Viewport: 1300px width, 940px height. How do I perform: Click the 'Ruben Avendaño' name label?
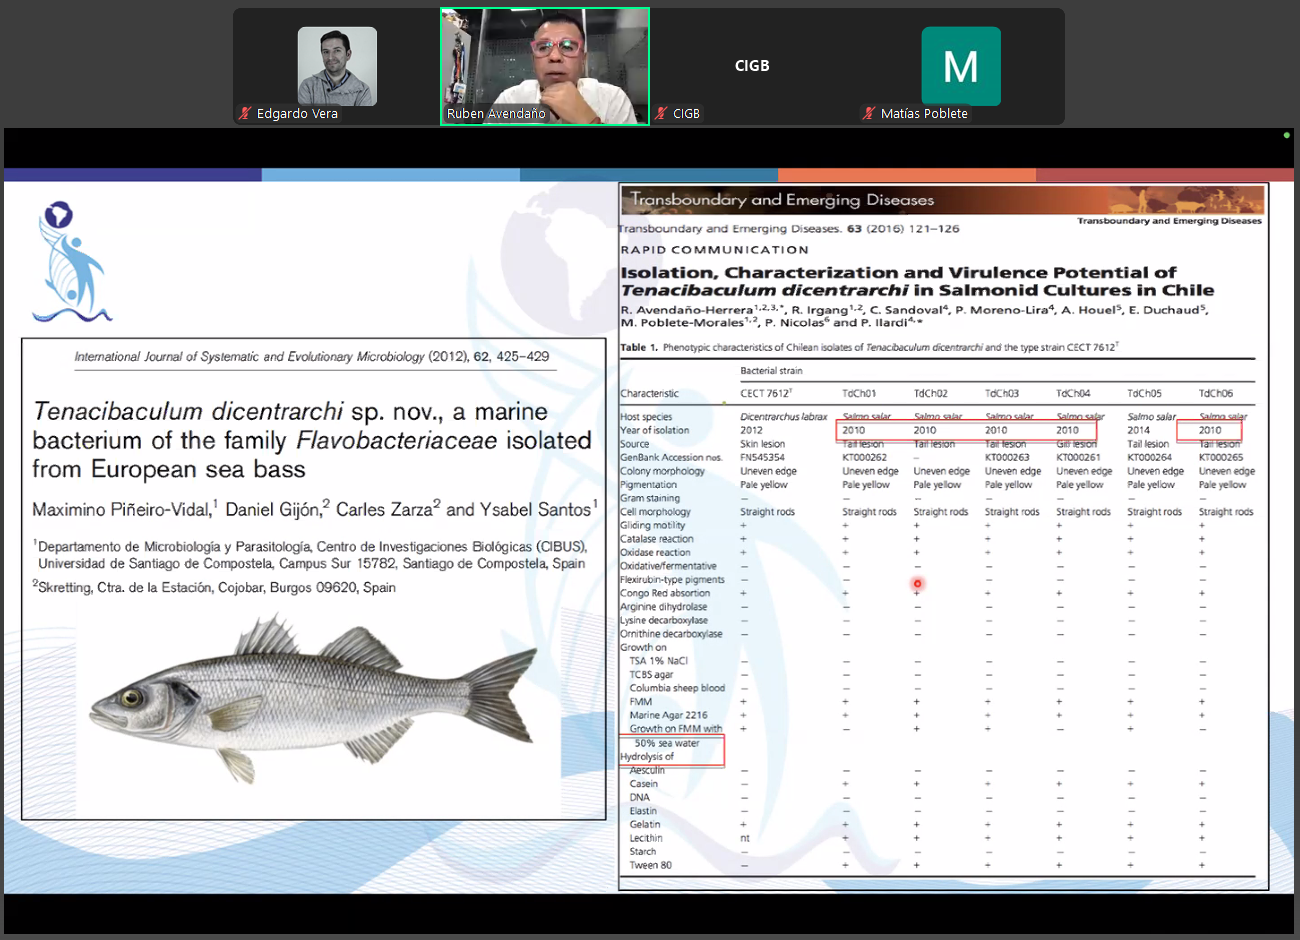point(496,114)
